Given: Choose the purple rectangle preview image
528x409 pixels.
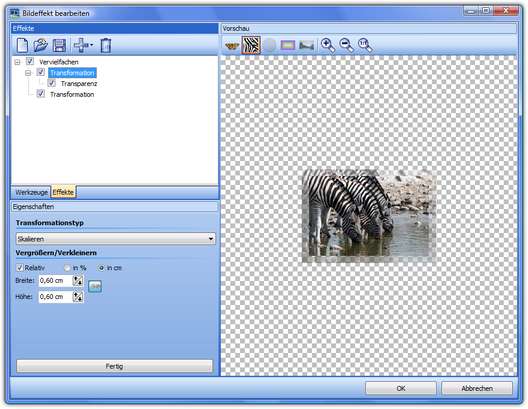Looking at the screenshot, I should [x=288, y=45].
